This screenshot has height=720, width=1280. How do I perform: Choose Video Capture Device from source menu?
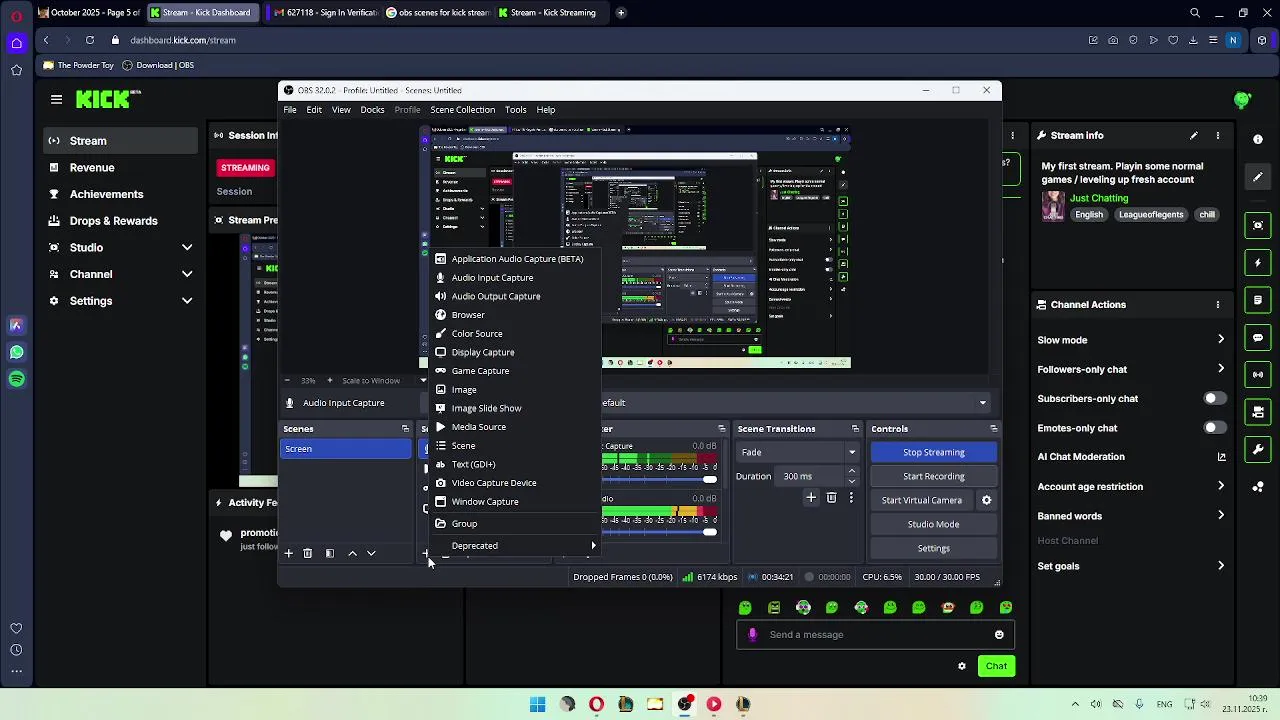pyautogui.click(x=516, y=483)
